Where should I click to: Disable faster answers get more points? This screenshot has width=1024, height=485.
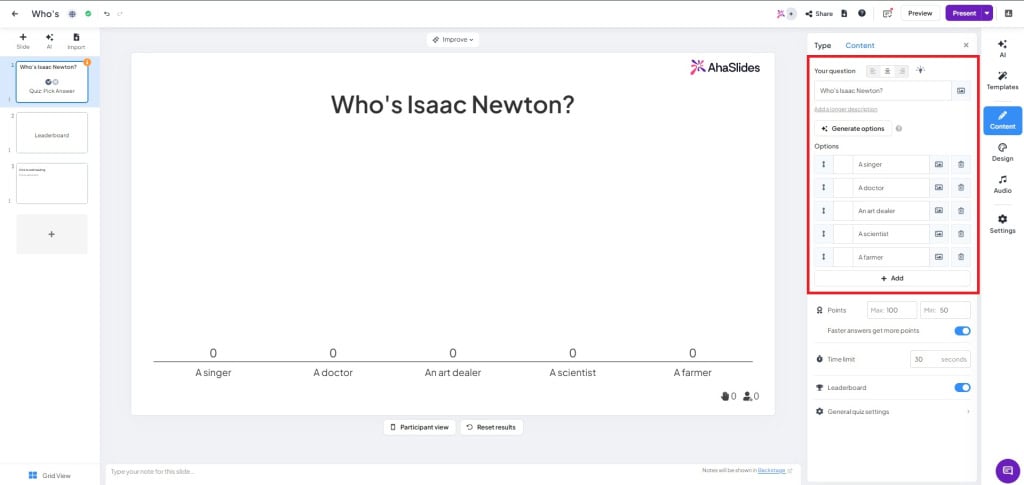click(962, 330)
